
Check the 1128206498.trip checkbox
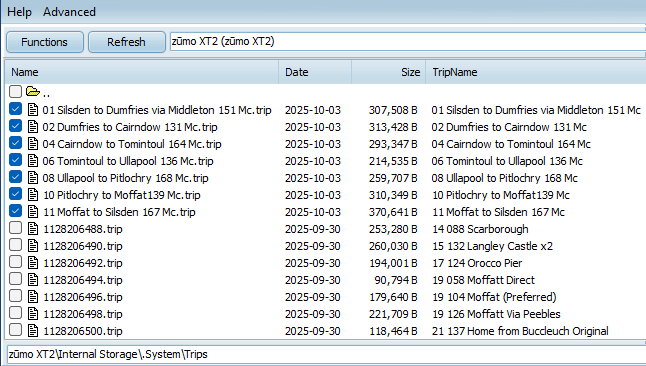pos(15,312)
